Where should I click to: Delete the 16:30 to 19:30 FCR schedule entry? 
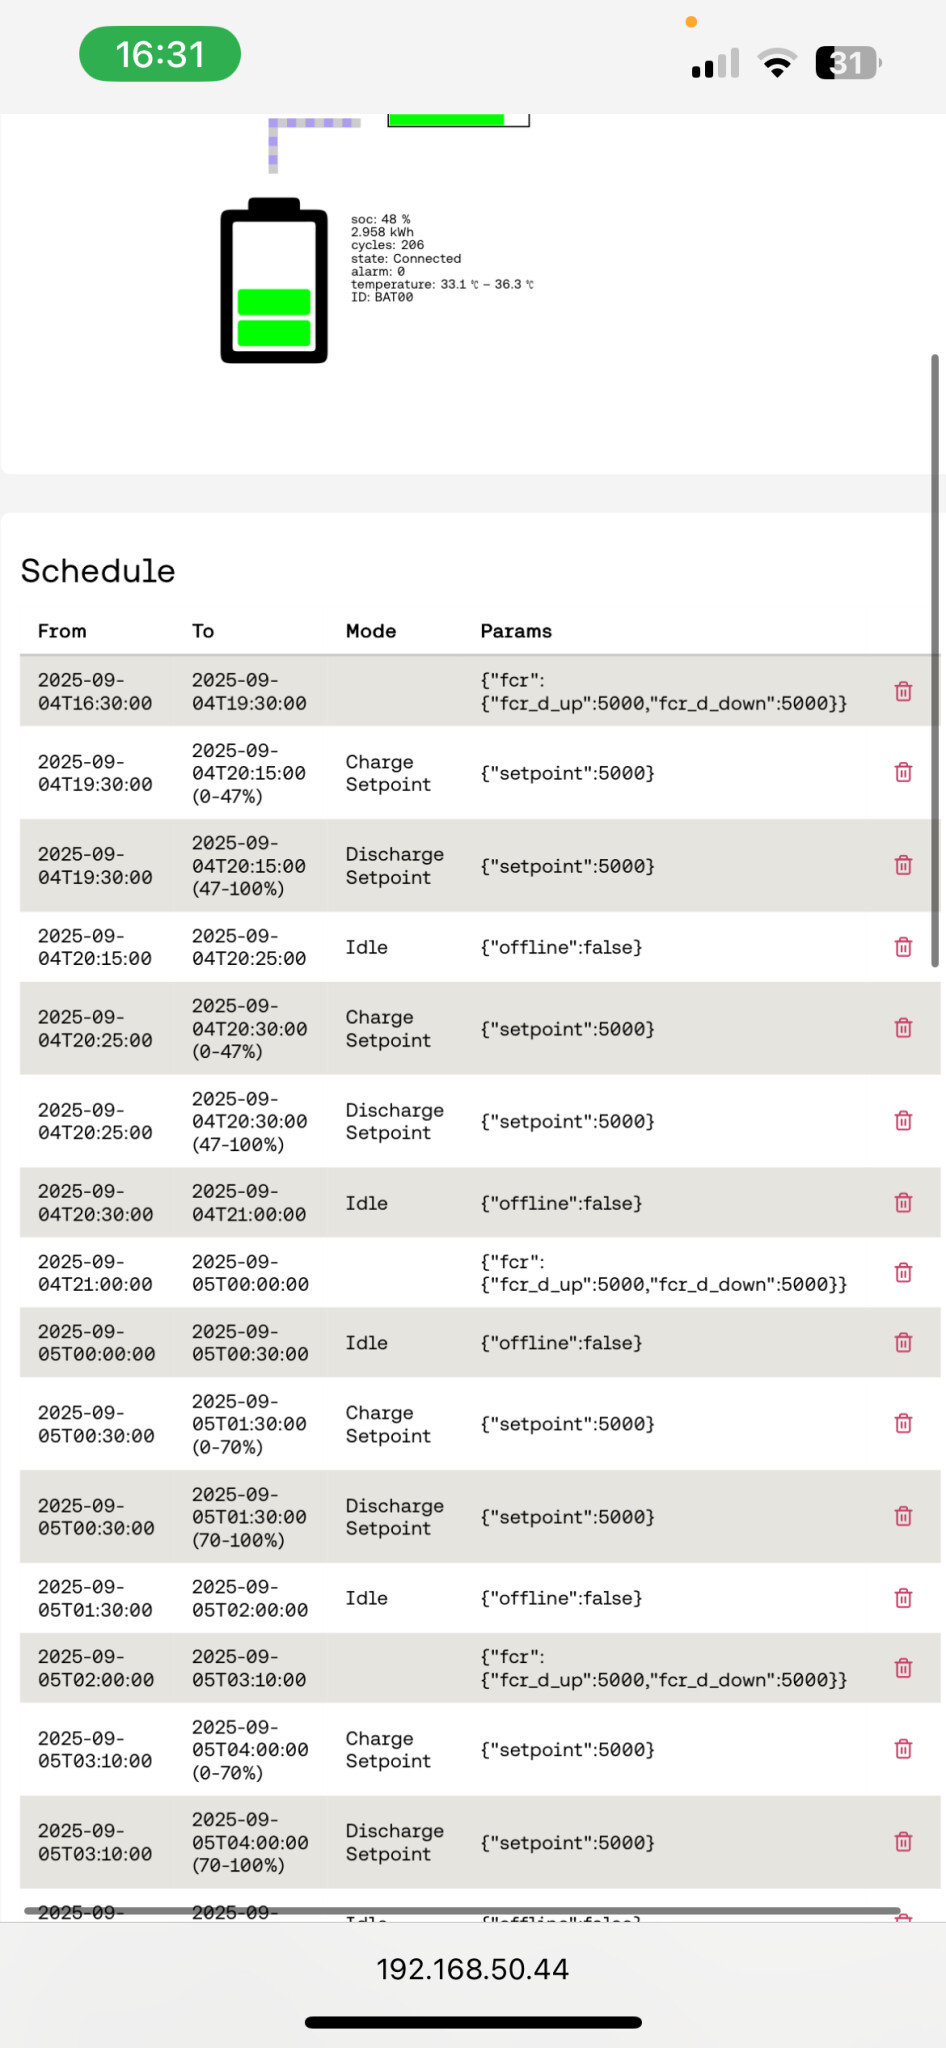tap(903, 691)
